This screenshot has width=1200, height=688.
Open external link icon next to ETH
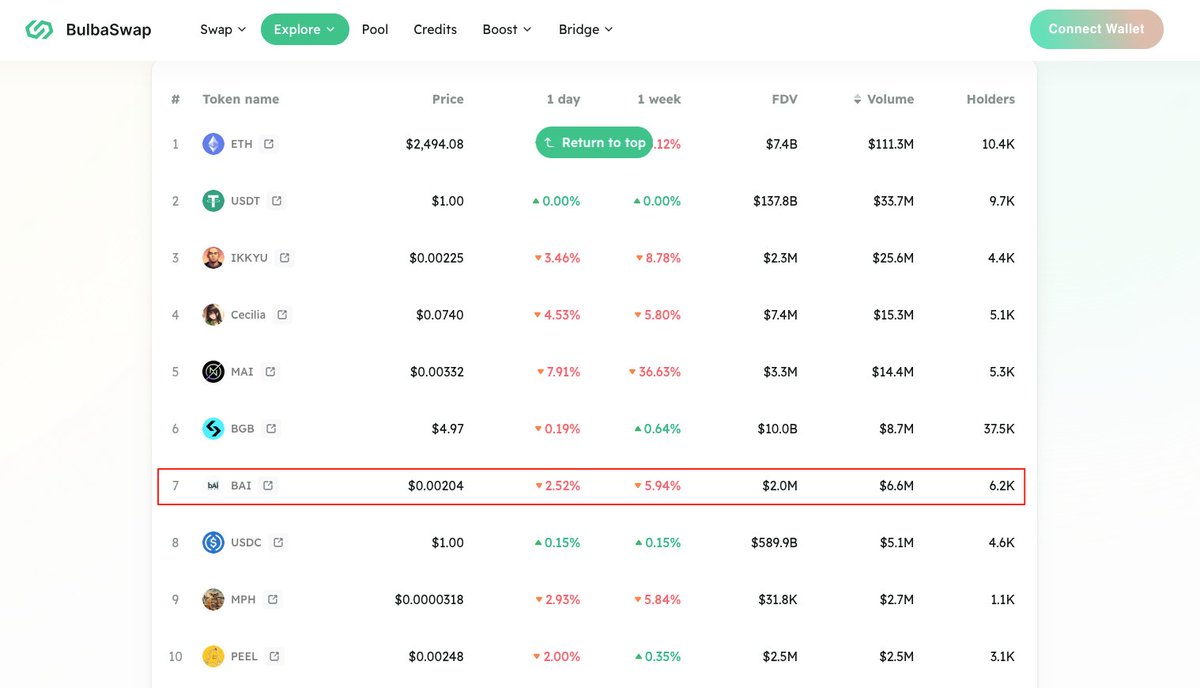click(269, 144)
